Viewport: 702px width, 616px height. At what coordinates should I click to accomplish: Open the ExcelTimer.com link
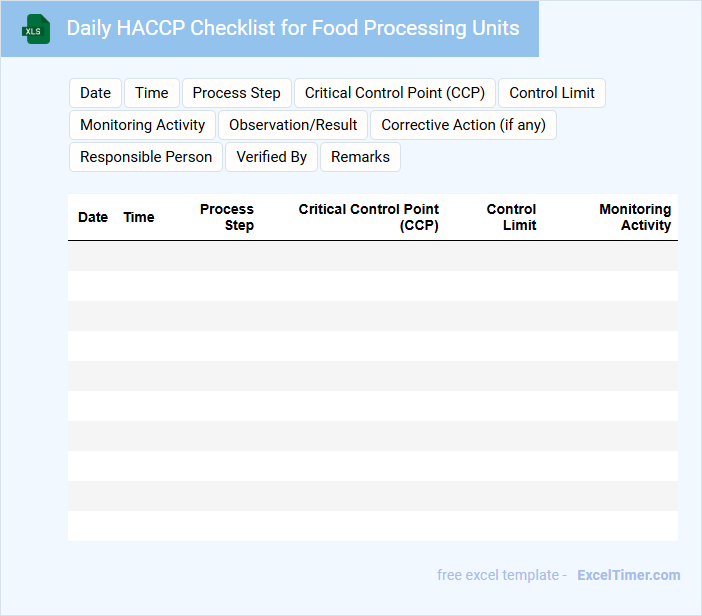point(628,575)
